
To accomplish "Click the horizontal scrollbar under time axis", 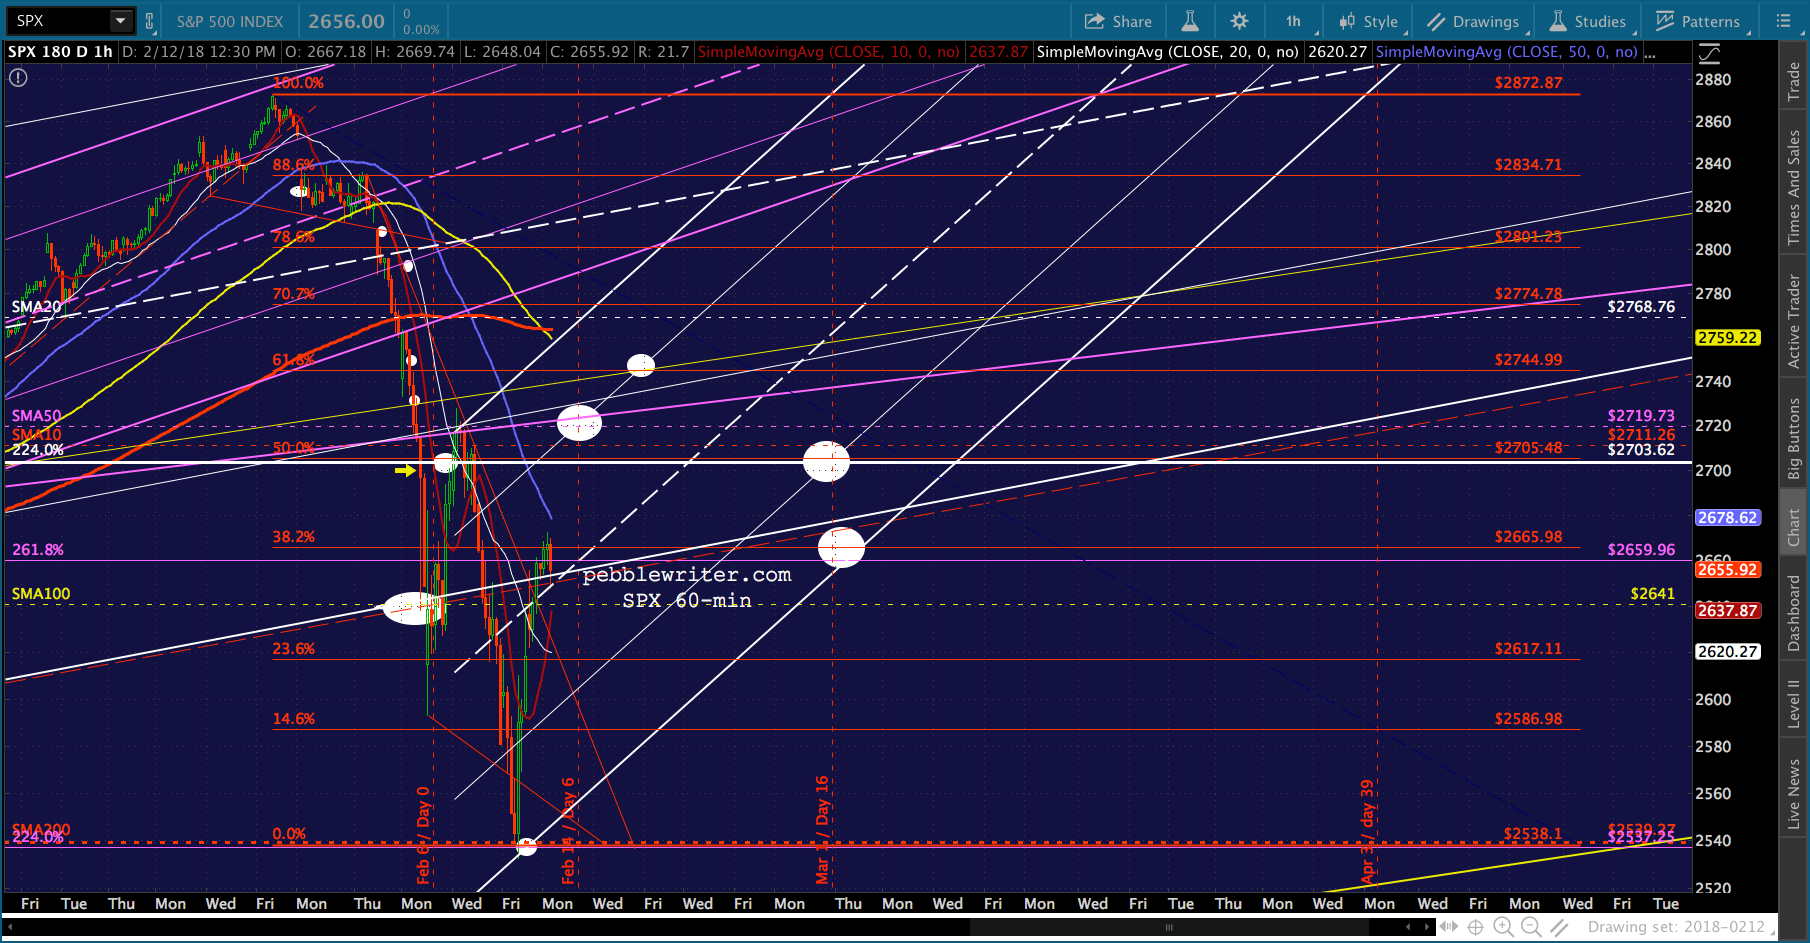I will [x=1168, y=927].
